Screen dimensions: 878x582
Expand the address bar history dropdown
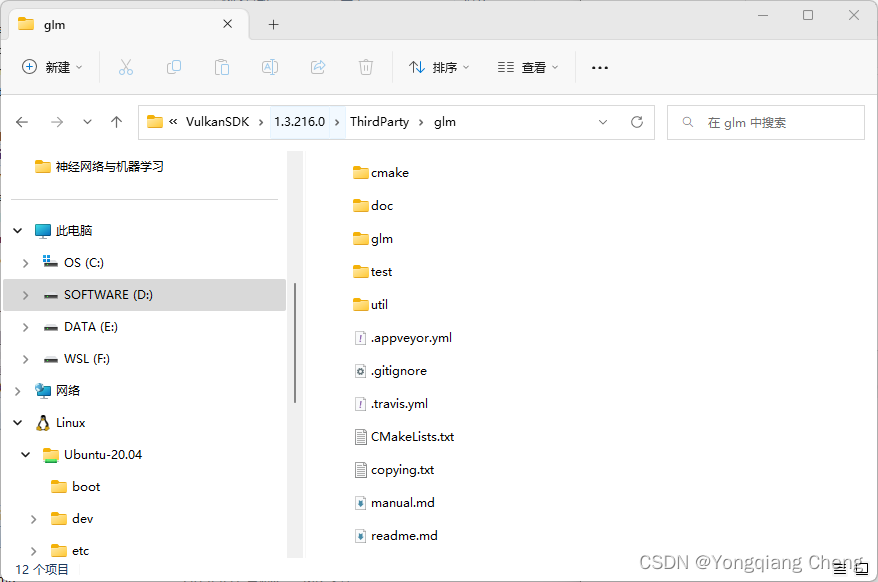603,122
